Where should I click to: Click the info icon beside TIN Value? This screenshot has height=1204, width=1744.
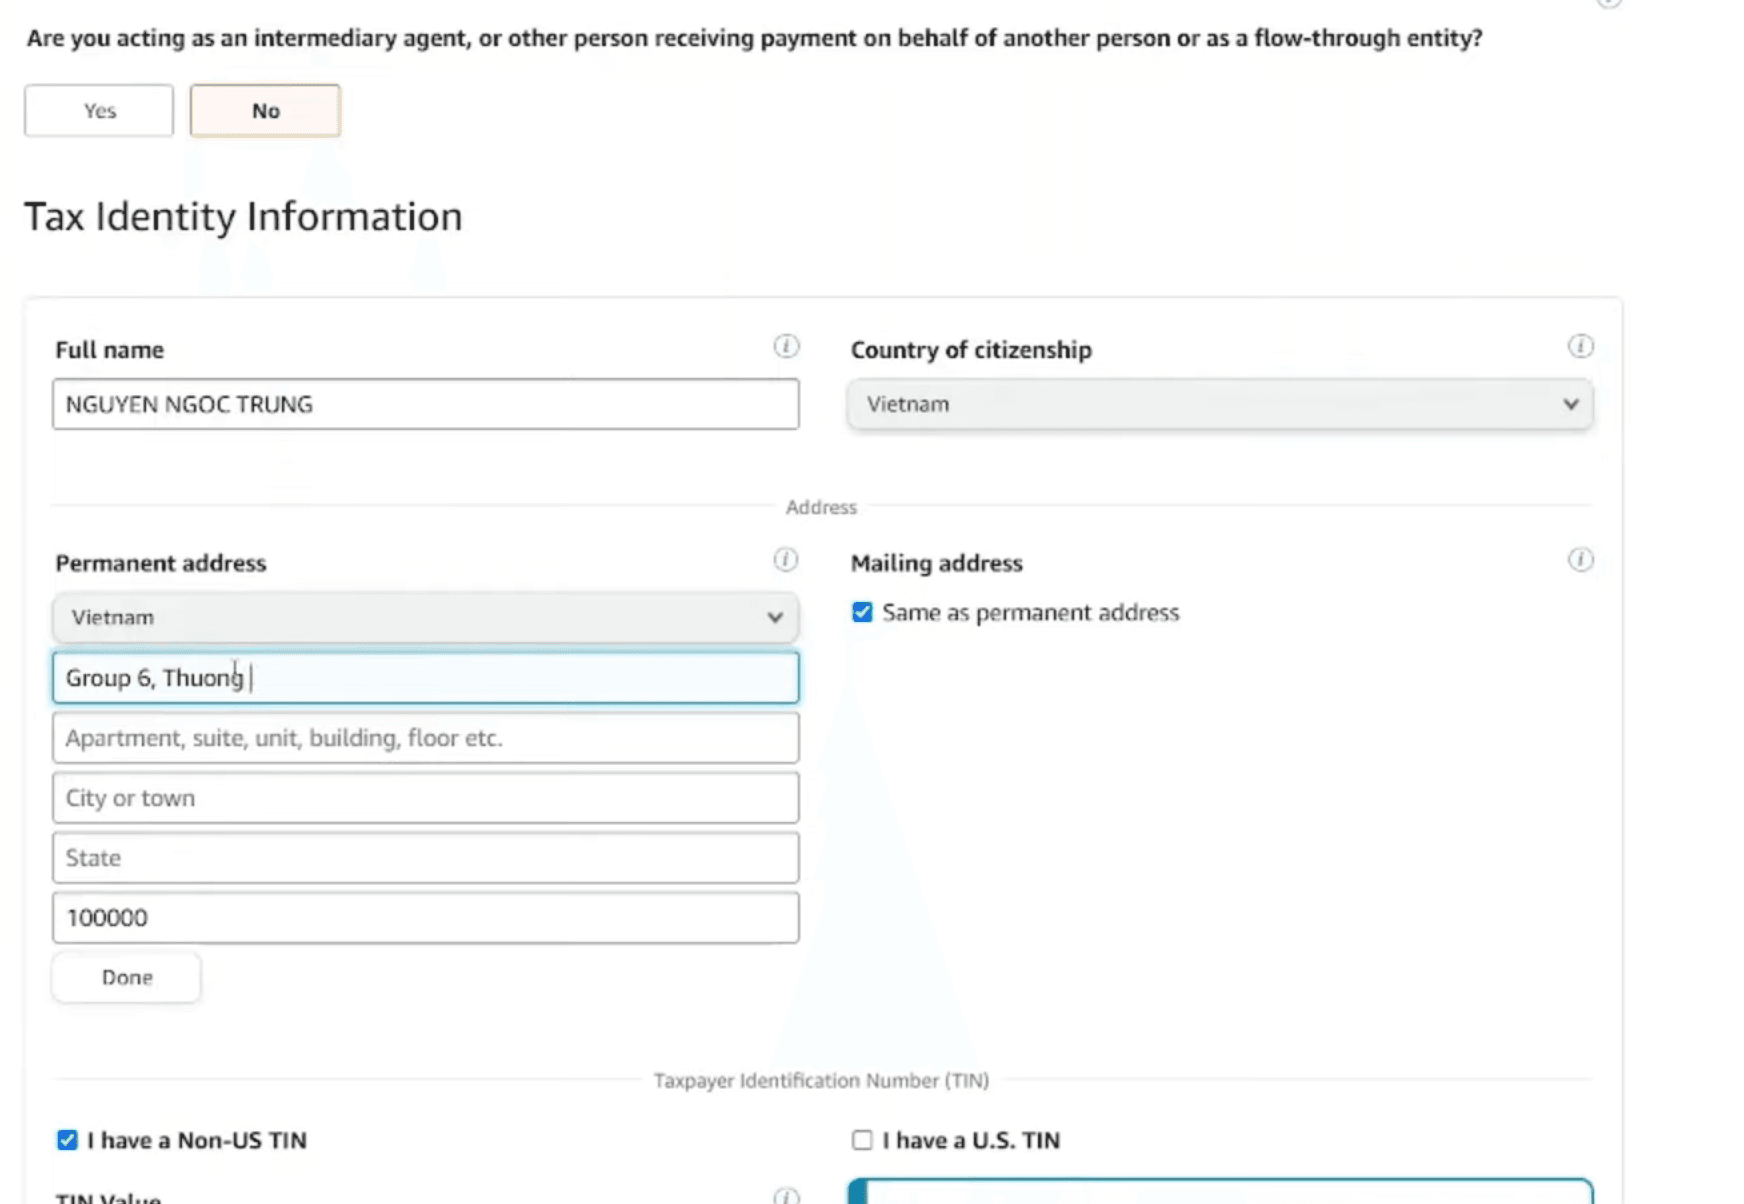(786, 1195)
